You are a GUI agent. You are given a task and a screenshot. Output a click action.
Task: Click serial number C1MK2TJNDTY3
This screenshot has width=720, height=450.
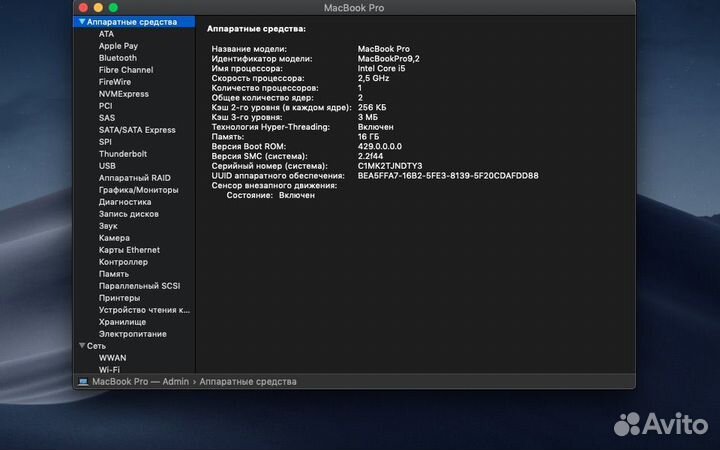click(x=390, y=166)
